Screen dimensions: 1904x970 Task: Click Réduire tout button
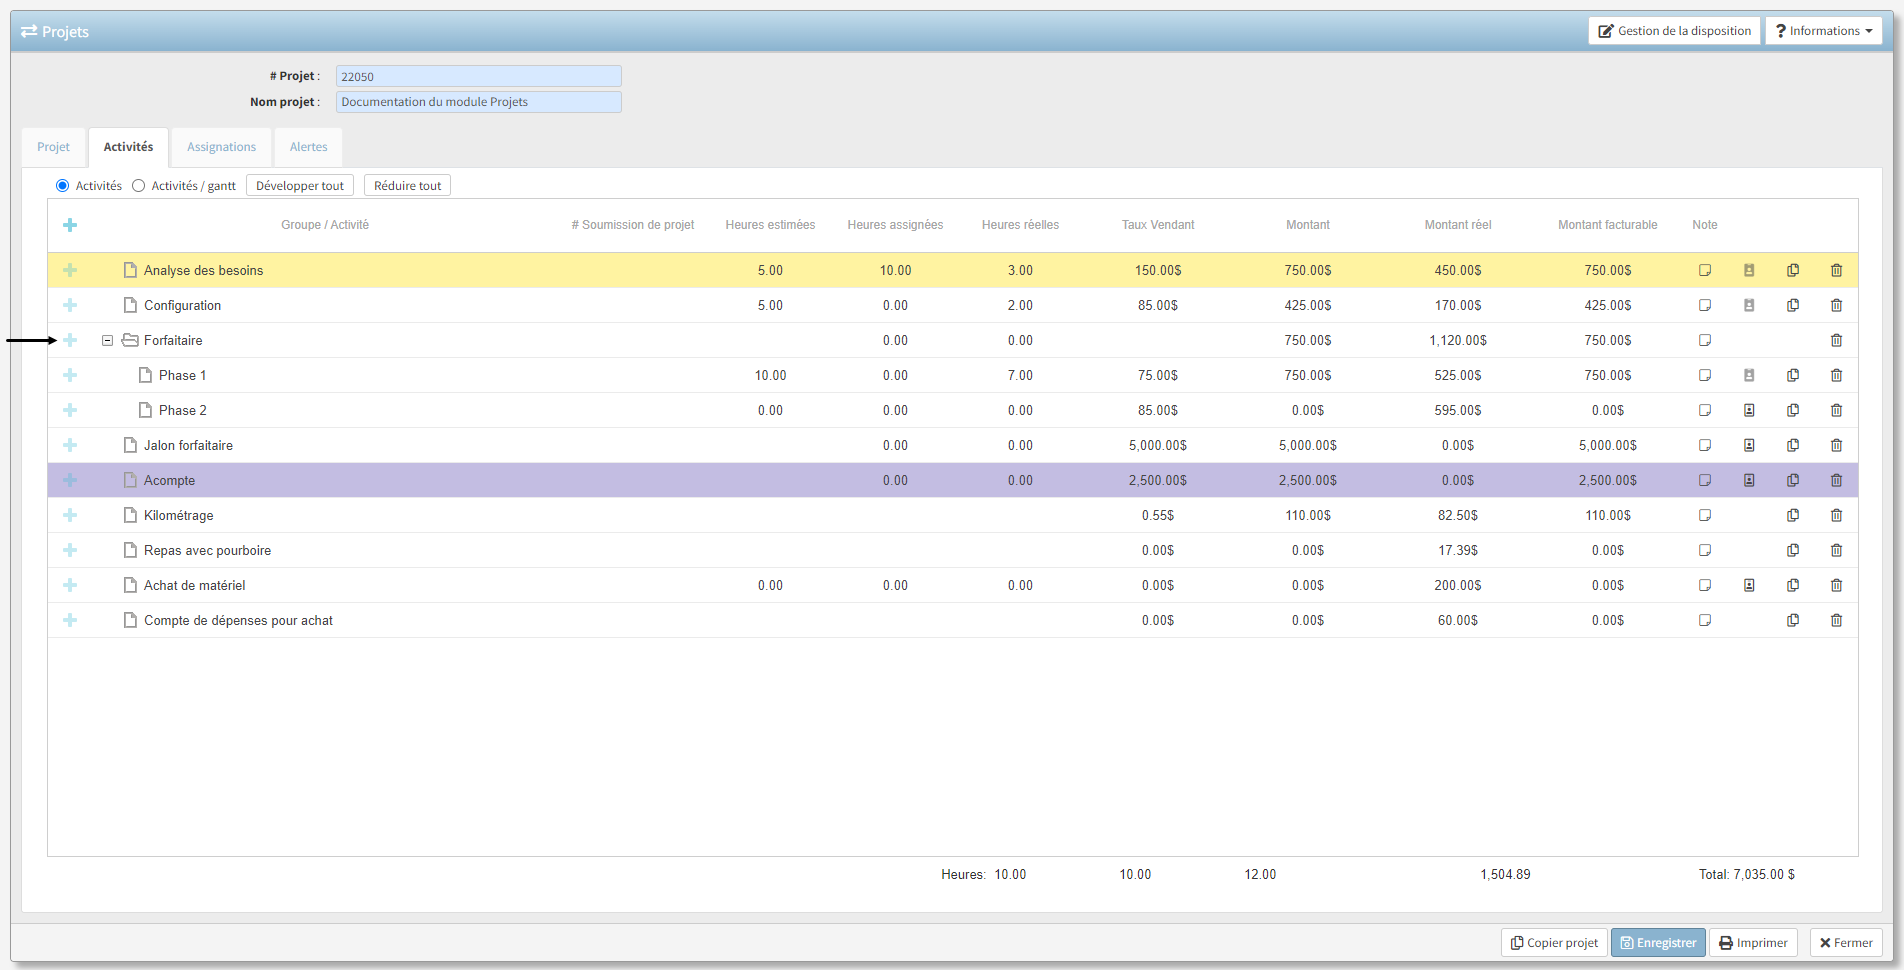(x=407, y=186)
